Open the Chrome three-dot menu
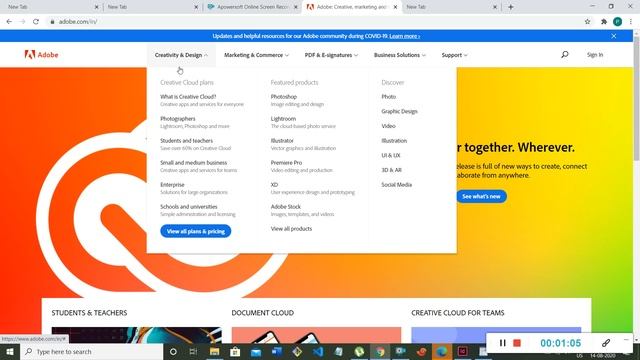Viewport: 640px width, 360px height. 631,22
